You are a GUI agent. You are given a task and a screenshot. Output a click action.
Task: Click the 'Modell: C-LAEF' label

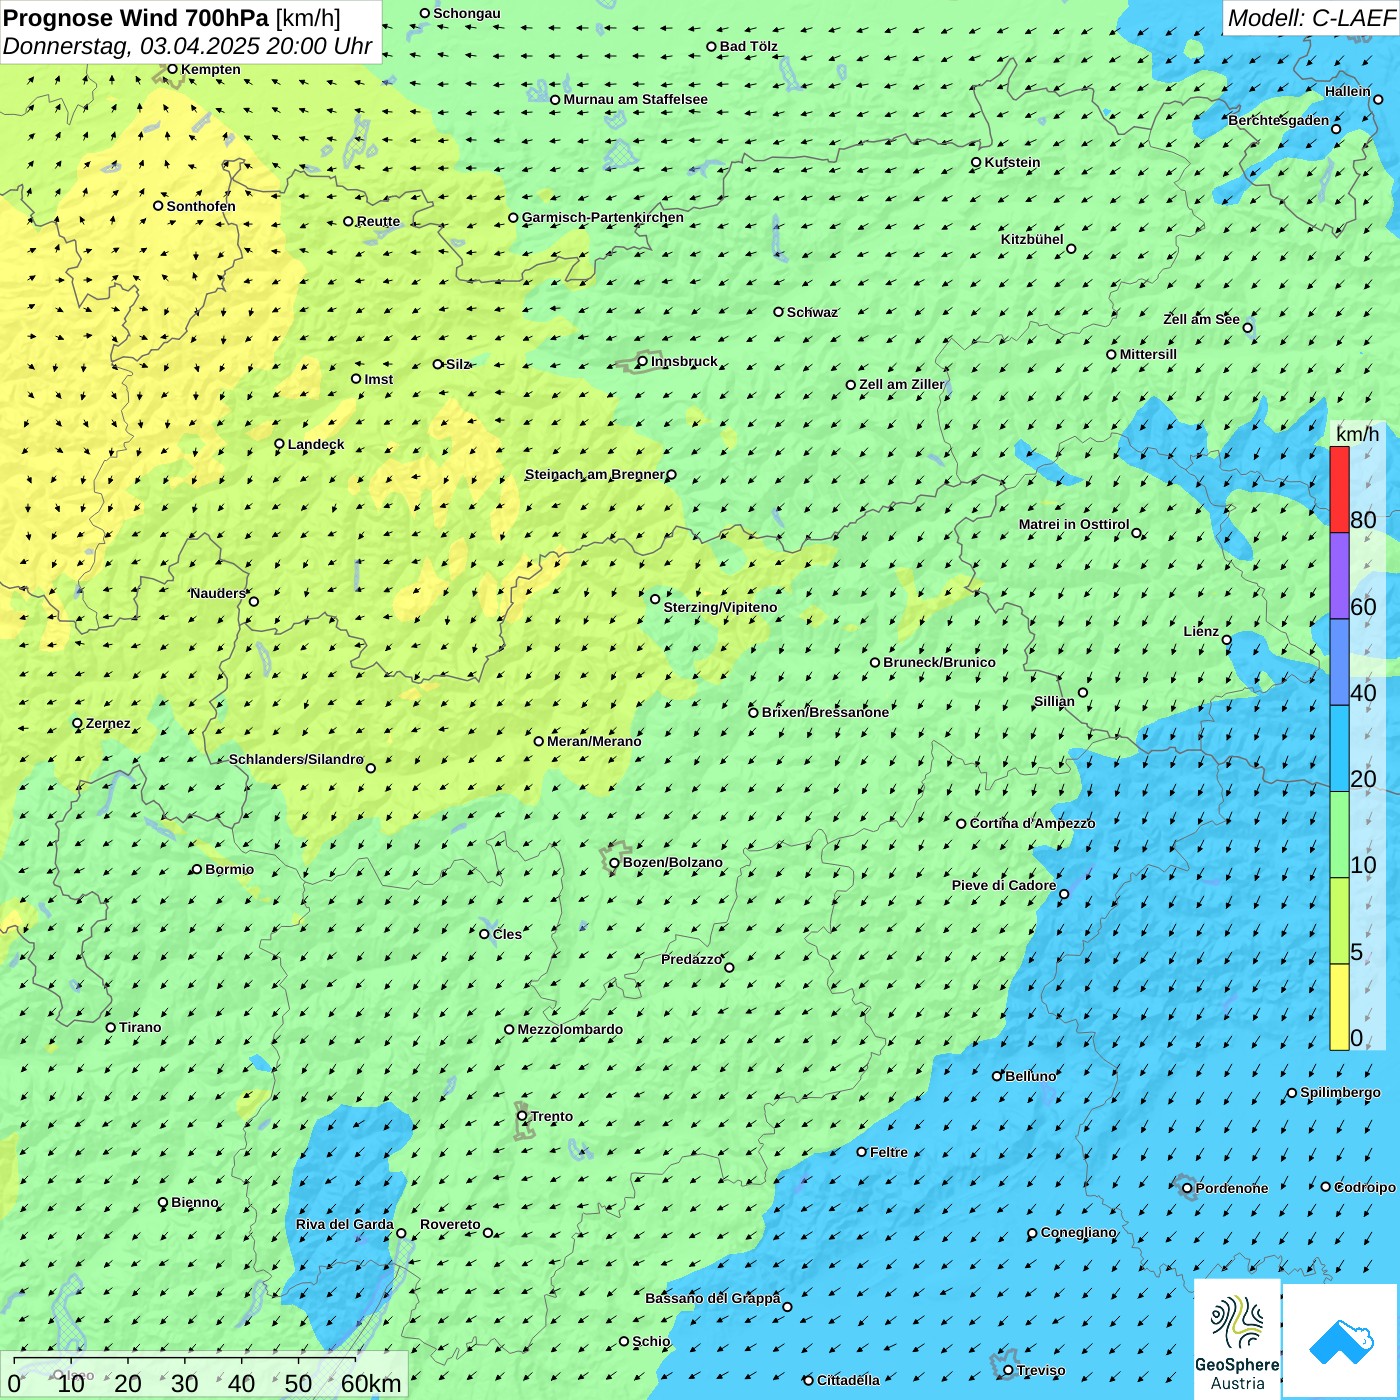pyautogui.click(x=1310, y=18)
